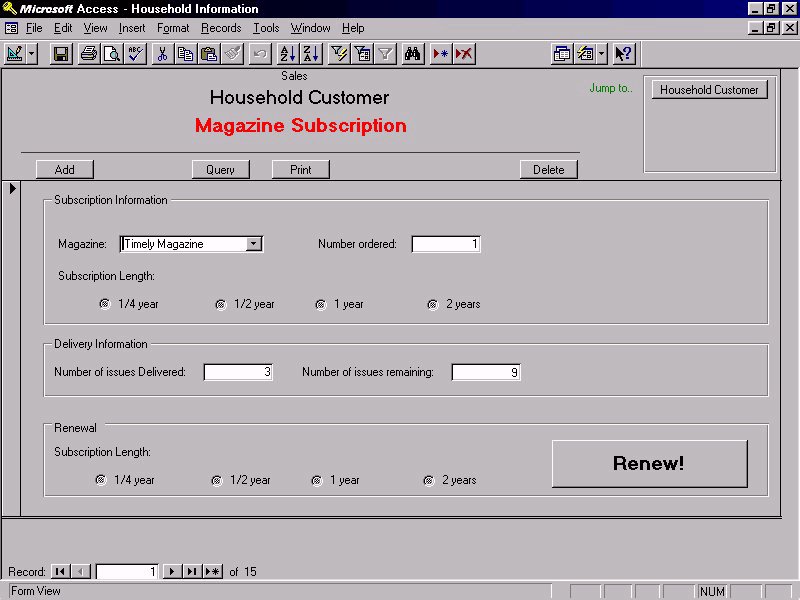800x600 pixels.
Task: Click the Find binoculars icon
Action: click(x=412, y=54)
